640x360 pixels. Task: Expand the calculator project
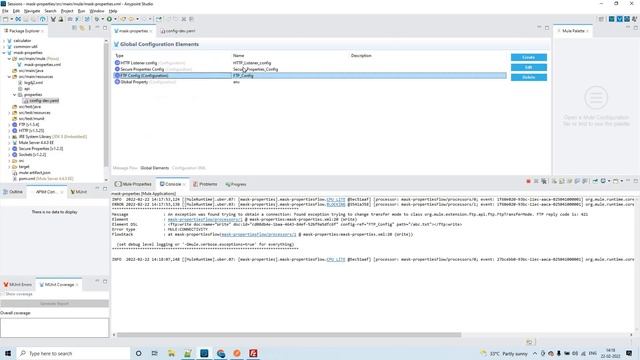pos(4,41)
